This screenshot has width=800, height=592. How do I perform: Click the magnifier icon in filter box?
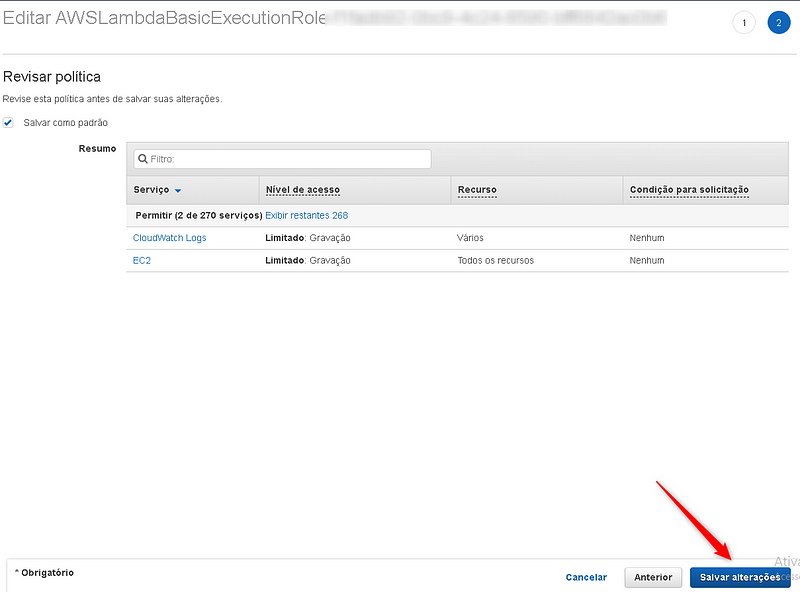click(x=143, y=159)
